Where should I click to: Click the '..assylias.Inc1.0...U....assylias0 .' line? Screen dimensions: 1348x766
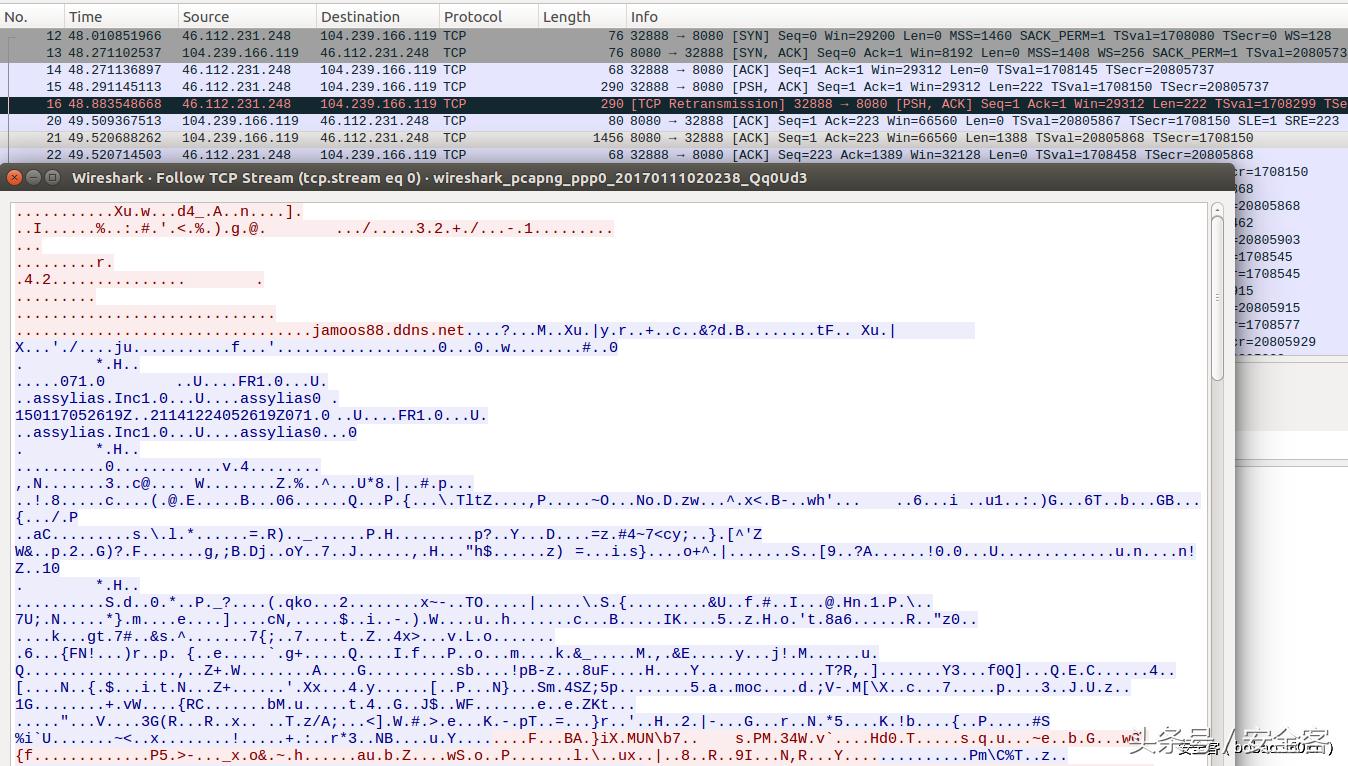pyautogui.click(x=177, y=398)
